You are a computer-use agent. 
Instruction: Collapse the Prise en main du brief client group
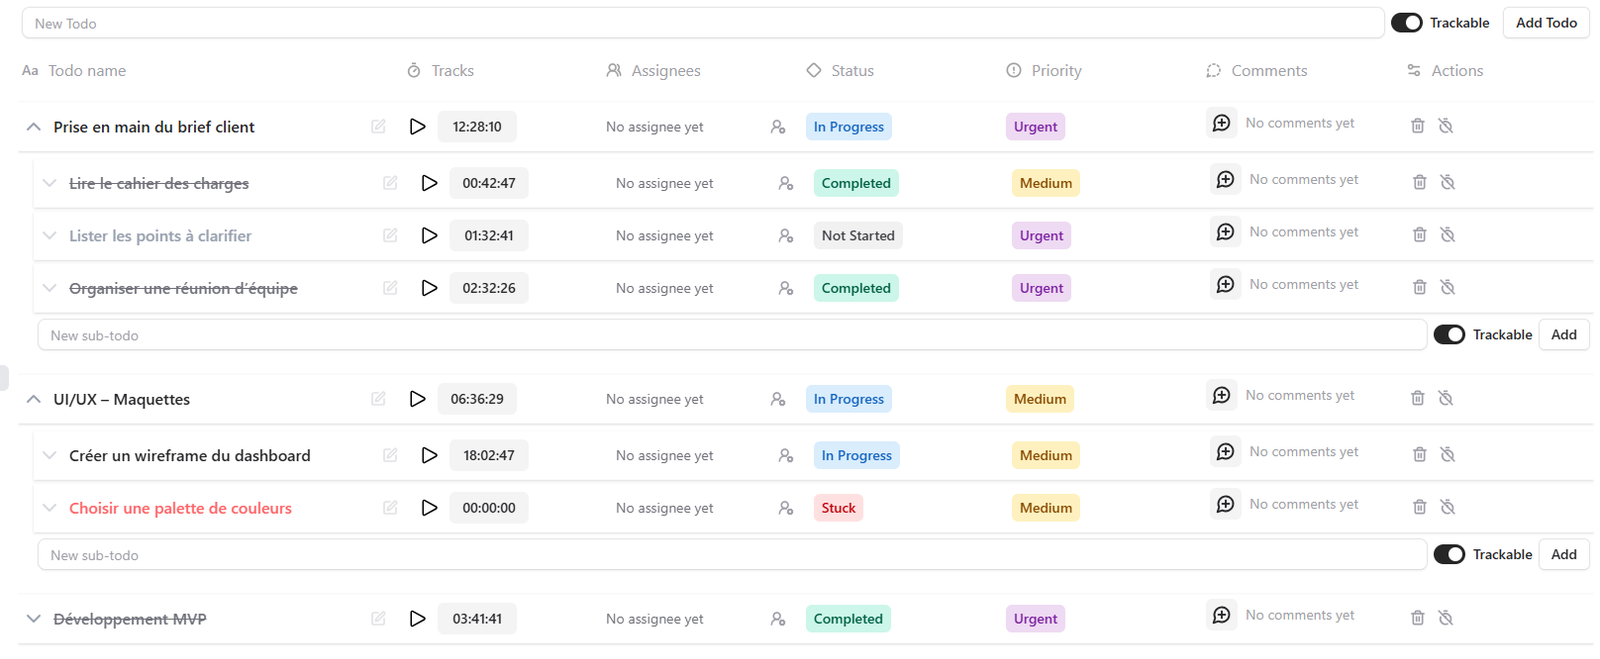(x=34, y=127)
